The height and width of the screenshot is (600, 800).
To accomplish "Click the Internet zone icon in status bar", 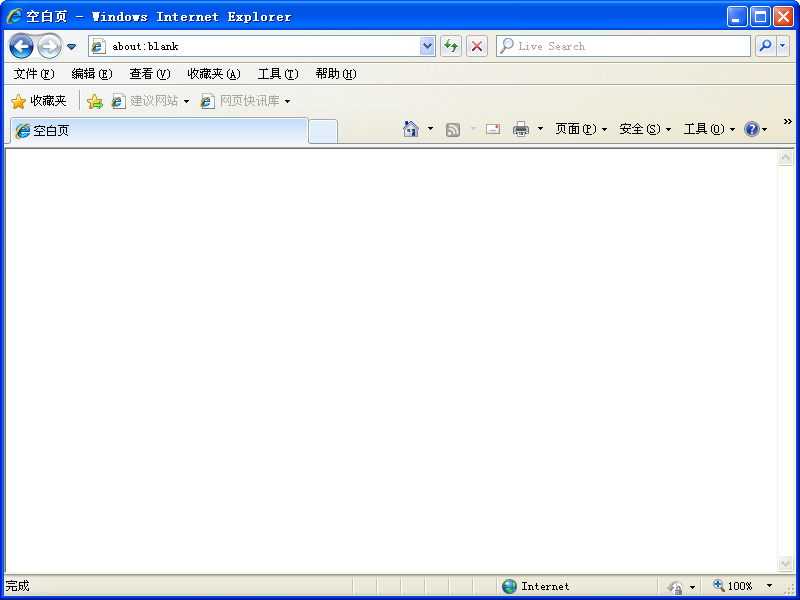I will (x=510, y=586).
